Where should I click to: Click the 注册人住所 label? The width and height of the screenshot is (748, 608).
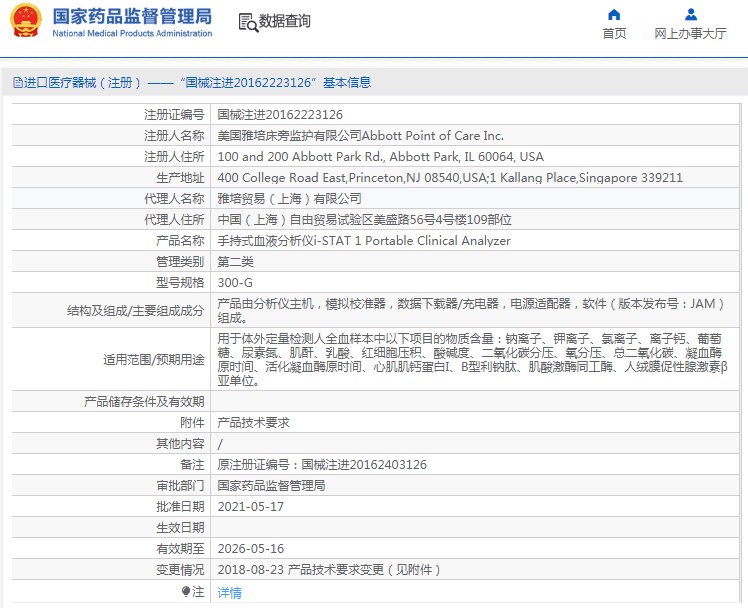point(174,156)
